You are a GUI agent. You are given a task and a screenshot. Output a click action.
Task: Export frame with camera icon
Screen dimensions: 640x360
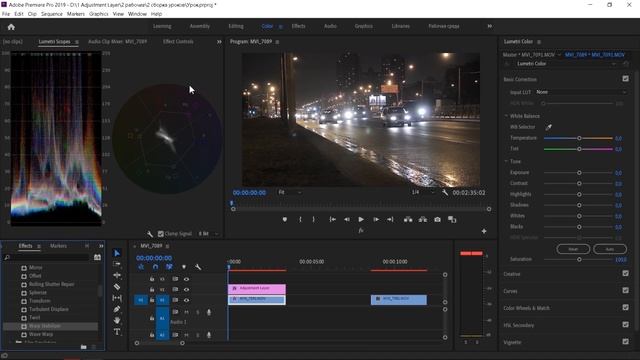(437, 220)
